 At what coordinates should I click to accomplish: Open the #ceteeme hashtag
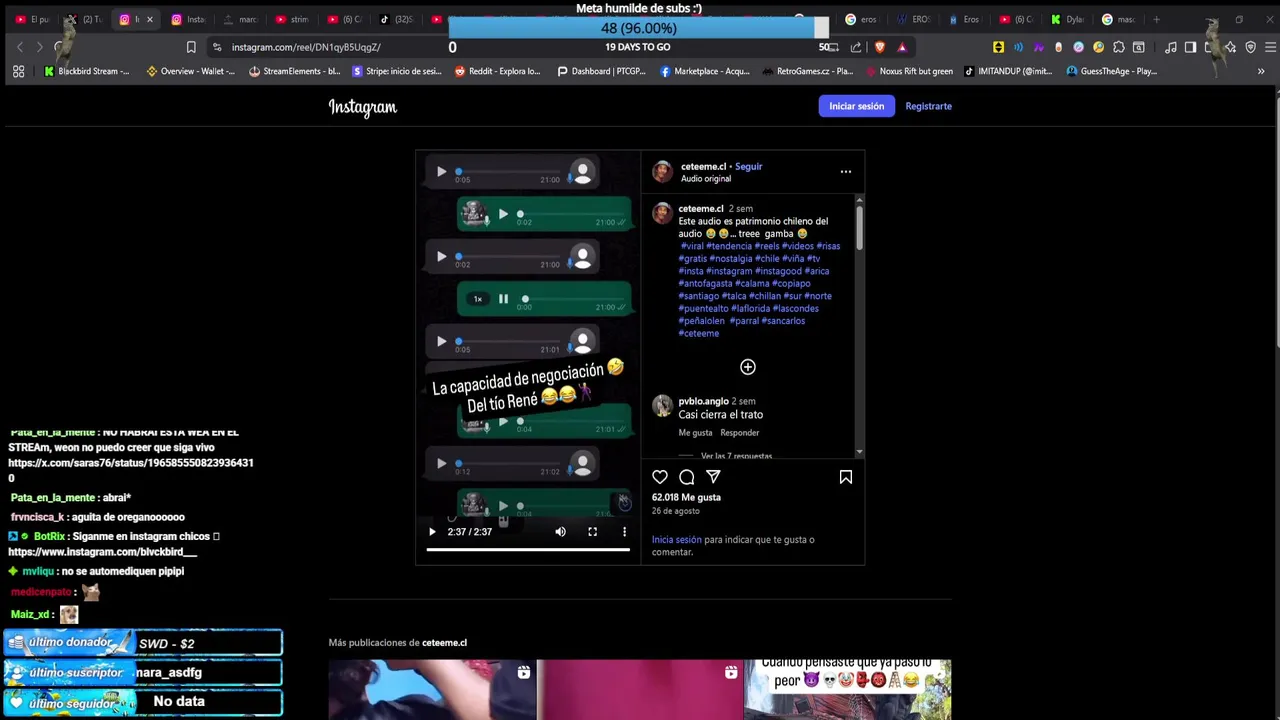pos(699,333)
